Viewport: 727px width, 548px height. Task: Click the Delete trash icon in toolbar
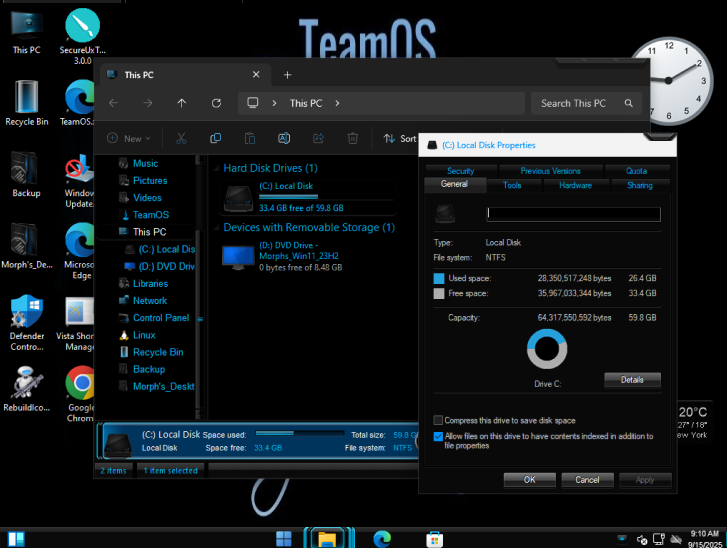pyautogui.click(x=352, y=138)
